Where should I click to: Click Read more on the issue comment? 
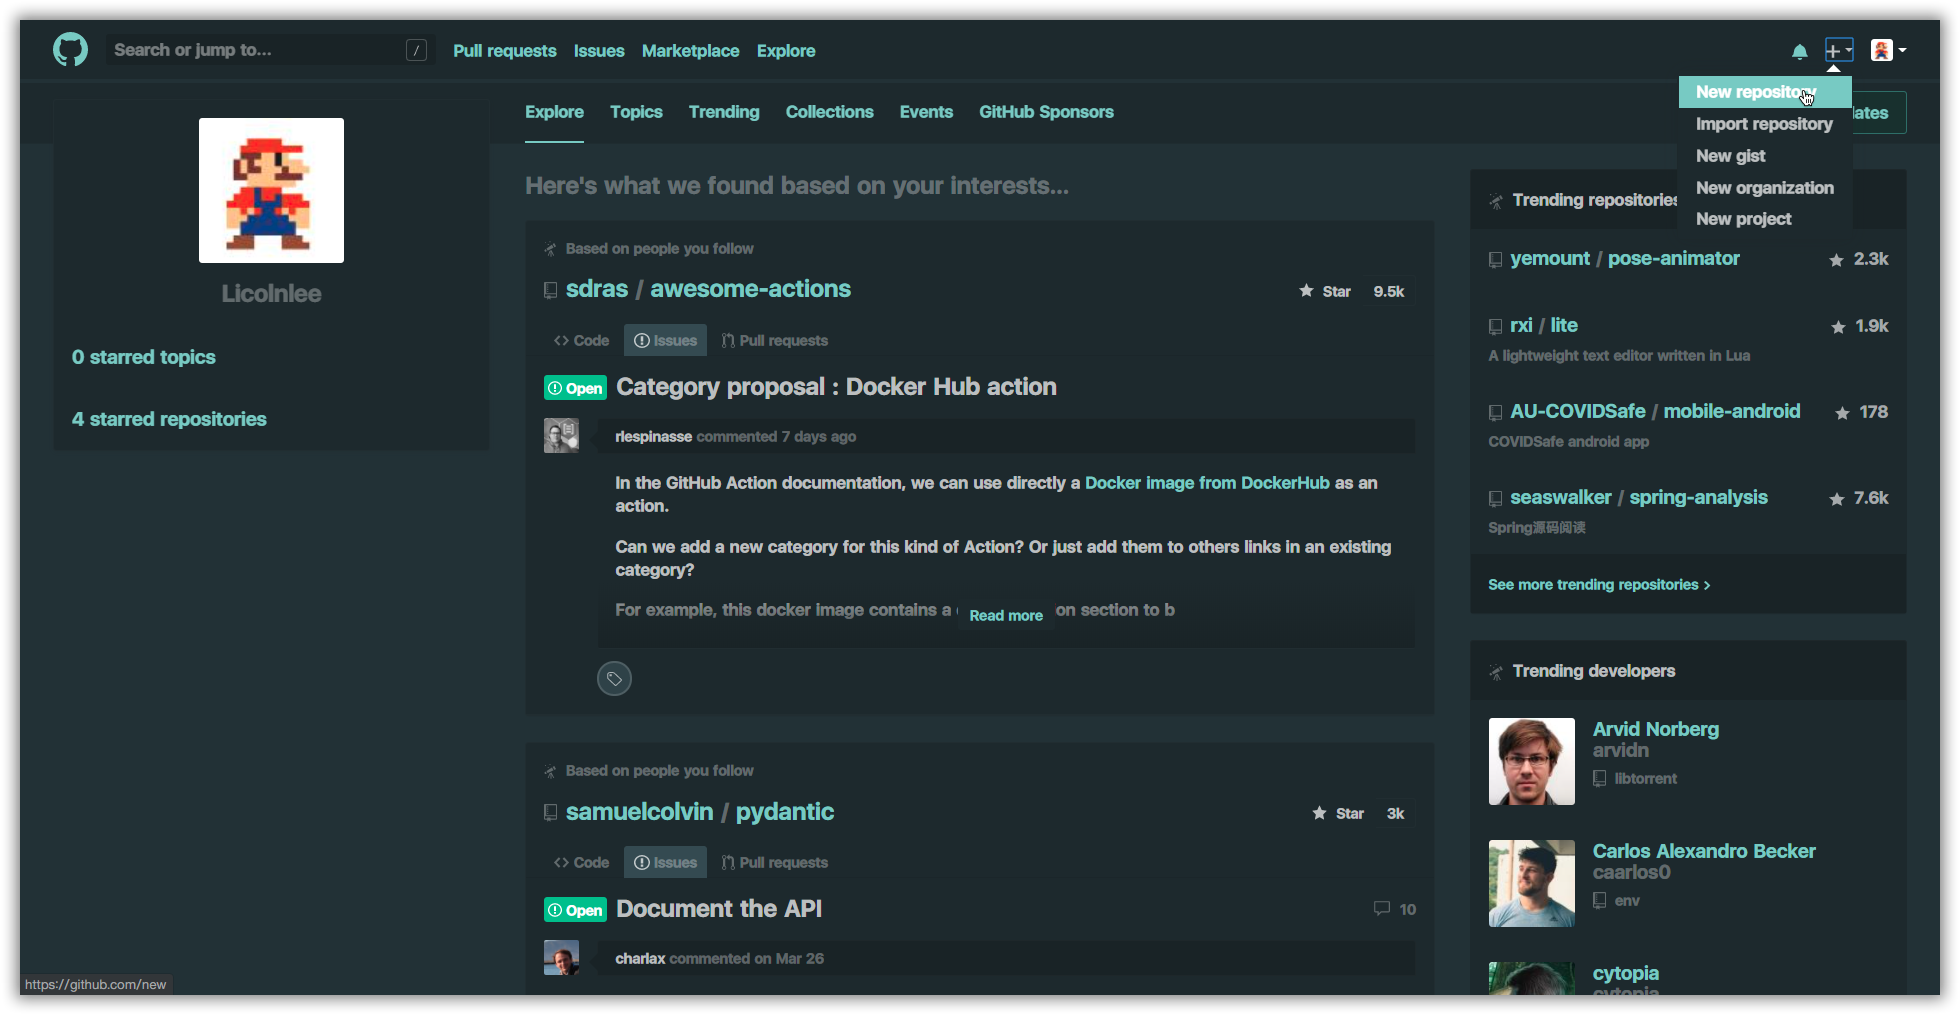(x=1006, y=615)
